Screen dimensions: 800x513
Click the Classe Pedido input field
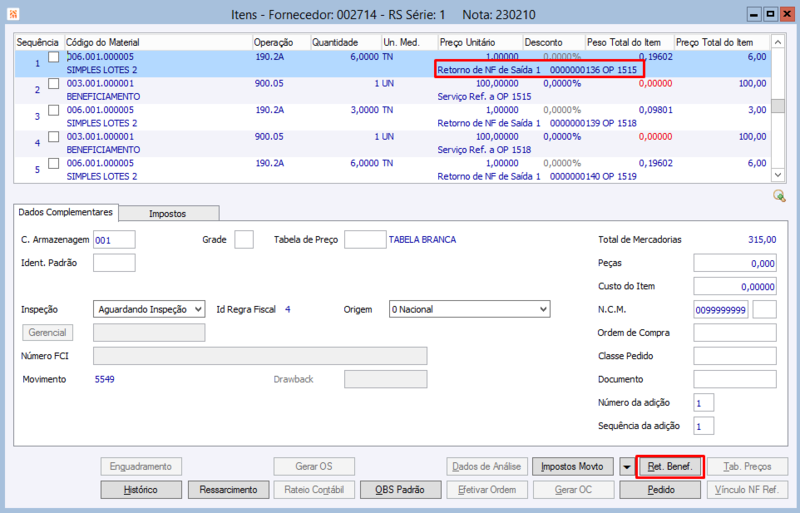pos(735,356)
